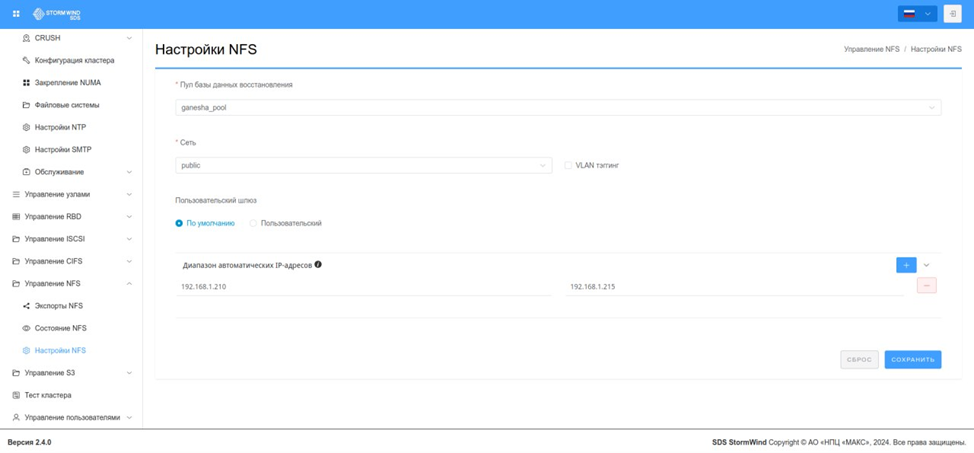Image resolution: width=974 pixels, height=453 pixels.
Task: Click the Обслуживание icon
Action: point(26,172)
